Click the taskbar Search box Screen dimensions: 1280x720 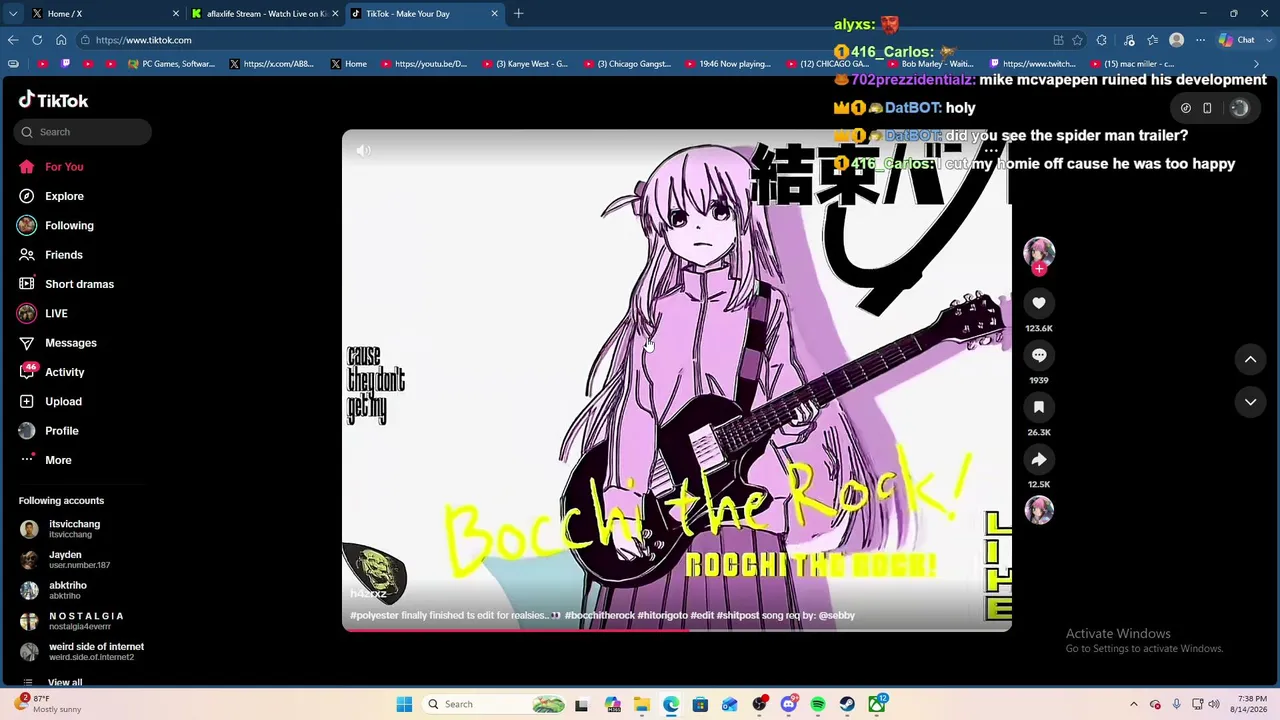click(x=495, y=704)
